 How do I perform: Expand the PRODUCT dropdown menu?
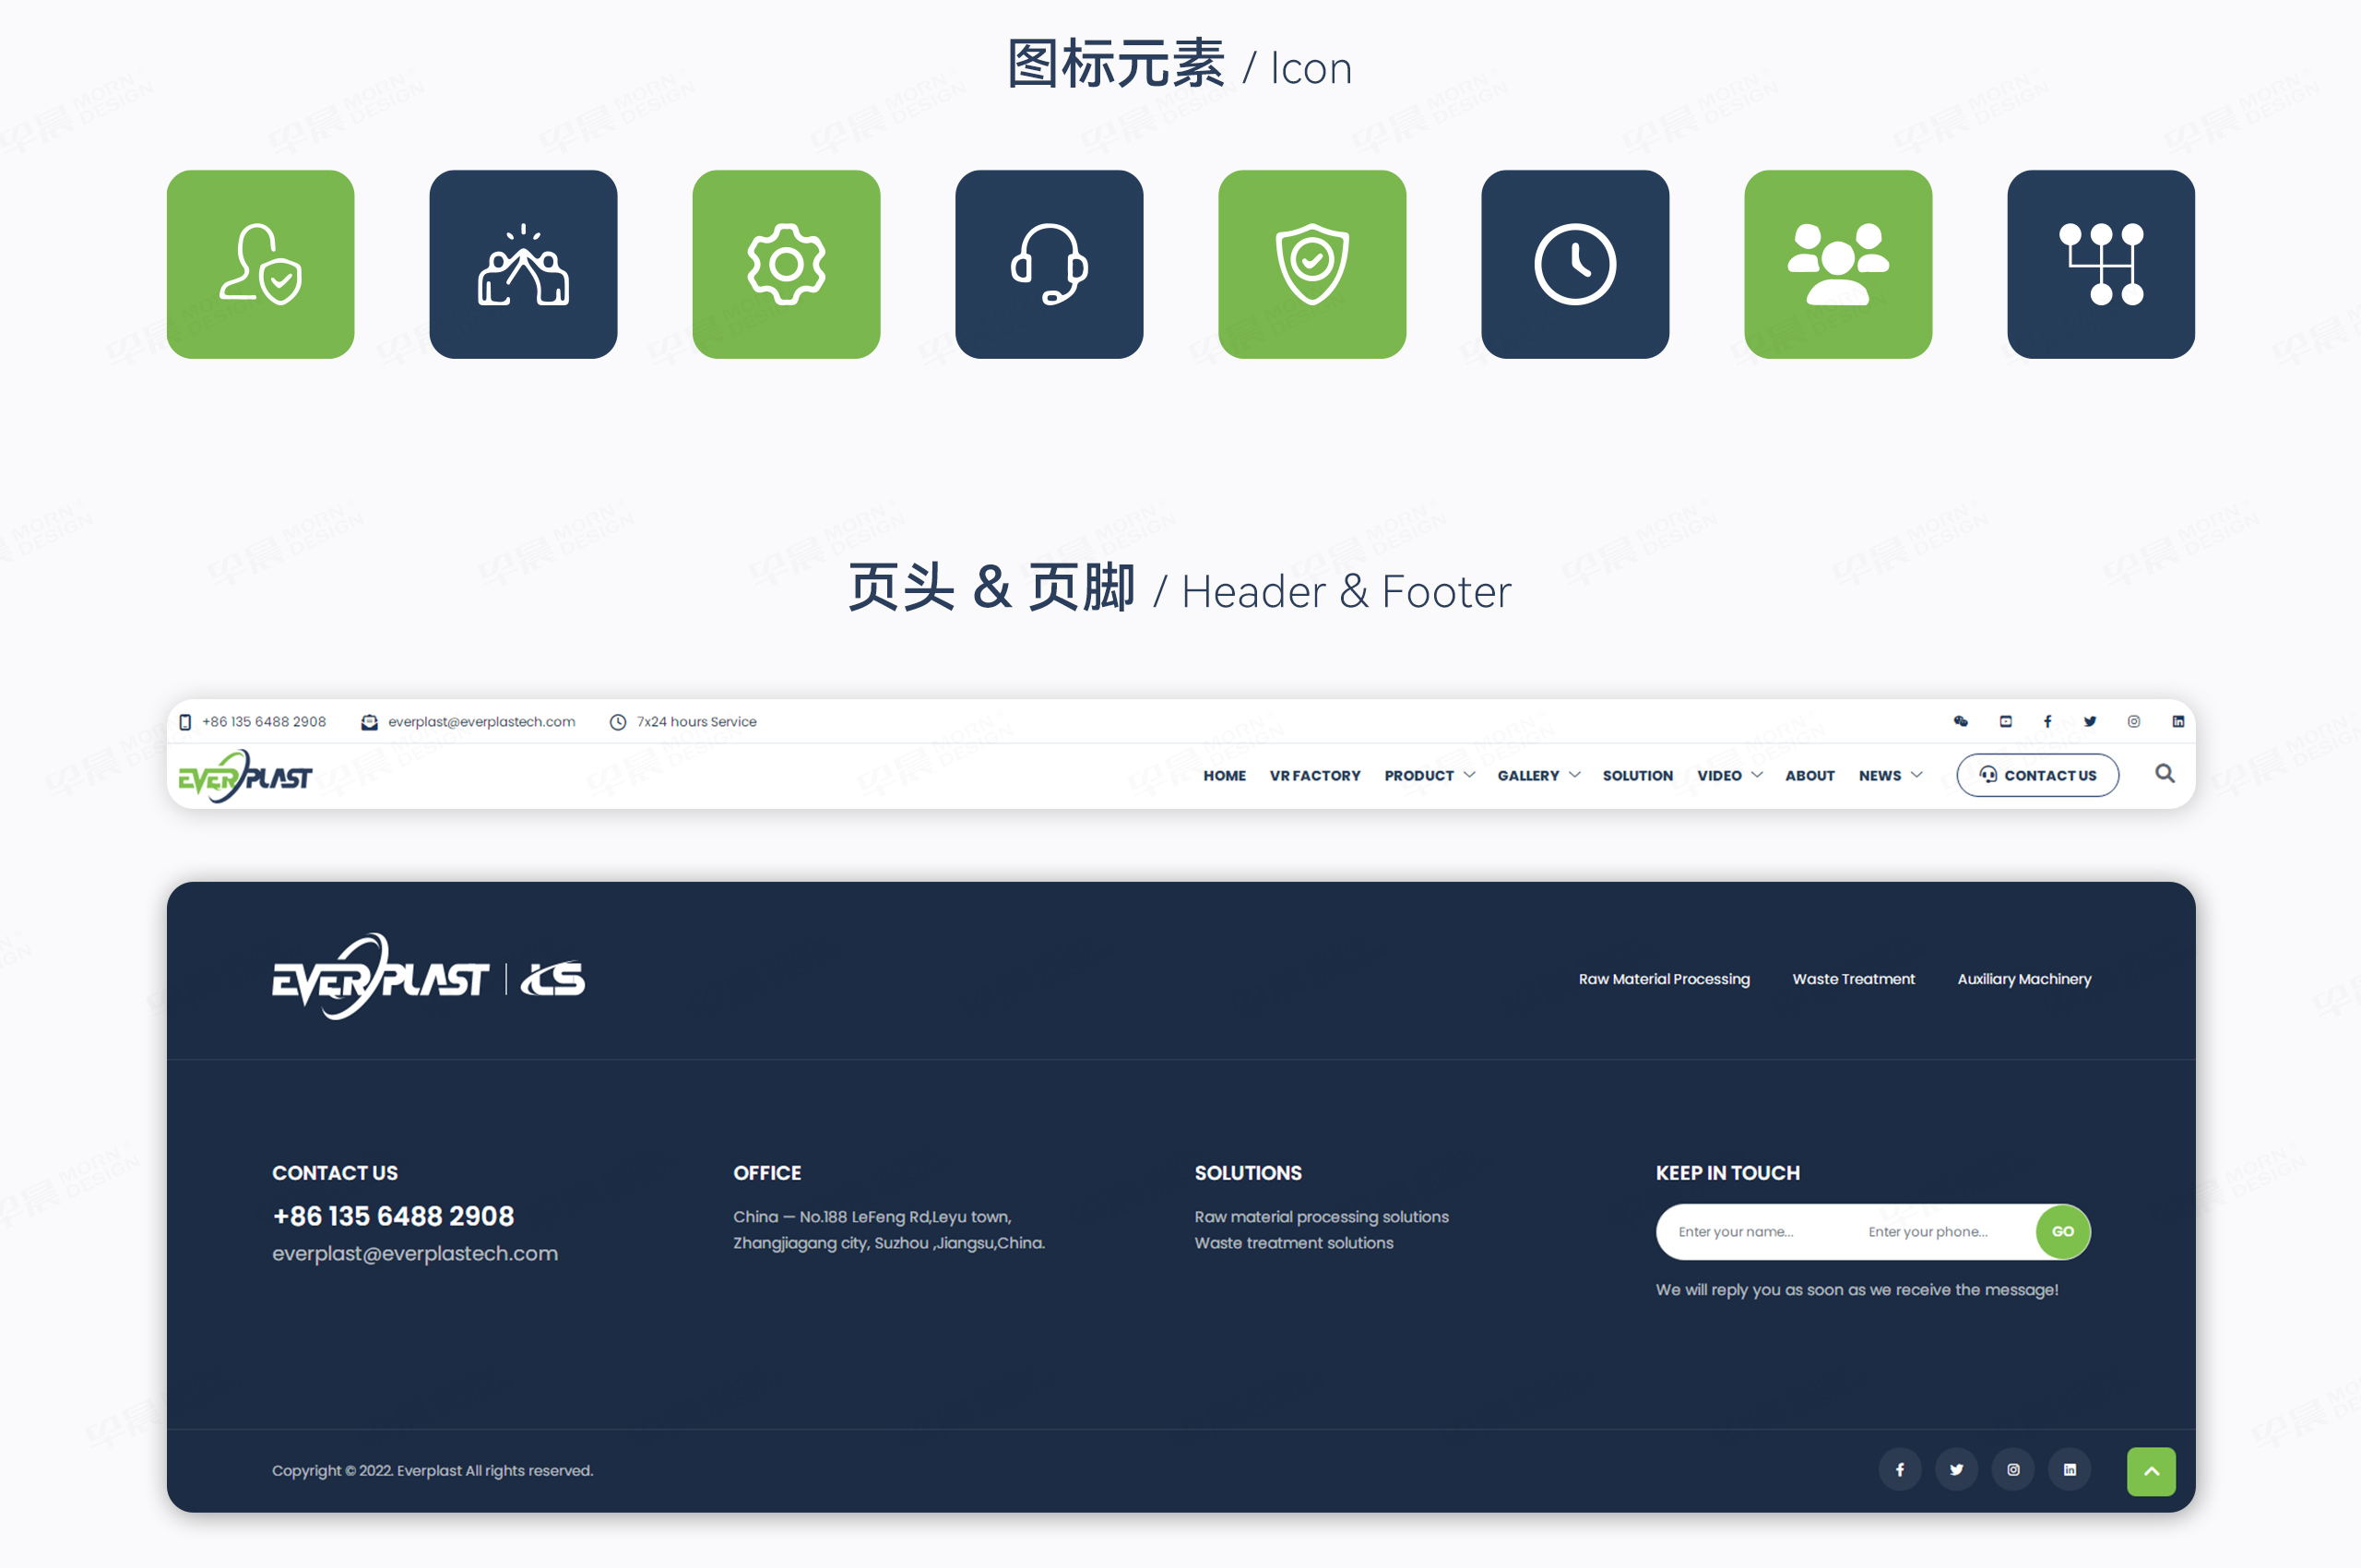(x=1421, y=775)
